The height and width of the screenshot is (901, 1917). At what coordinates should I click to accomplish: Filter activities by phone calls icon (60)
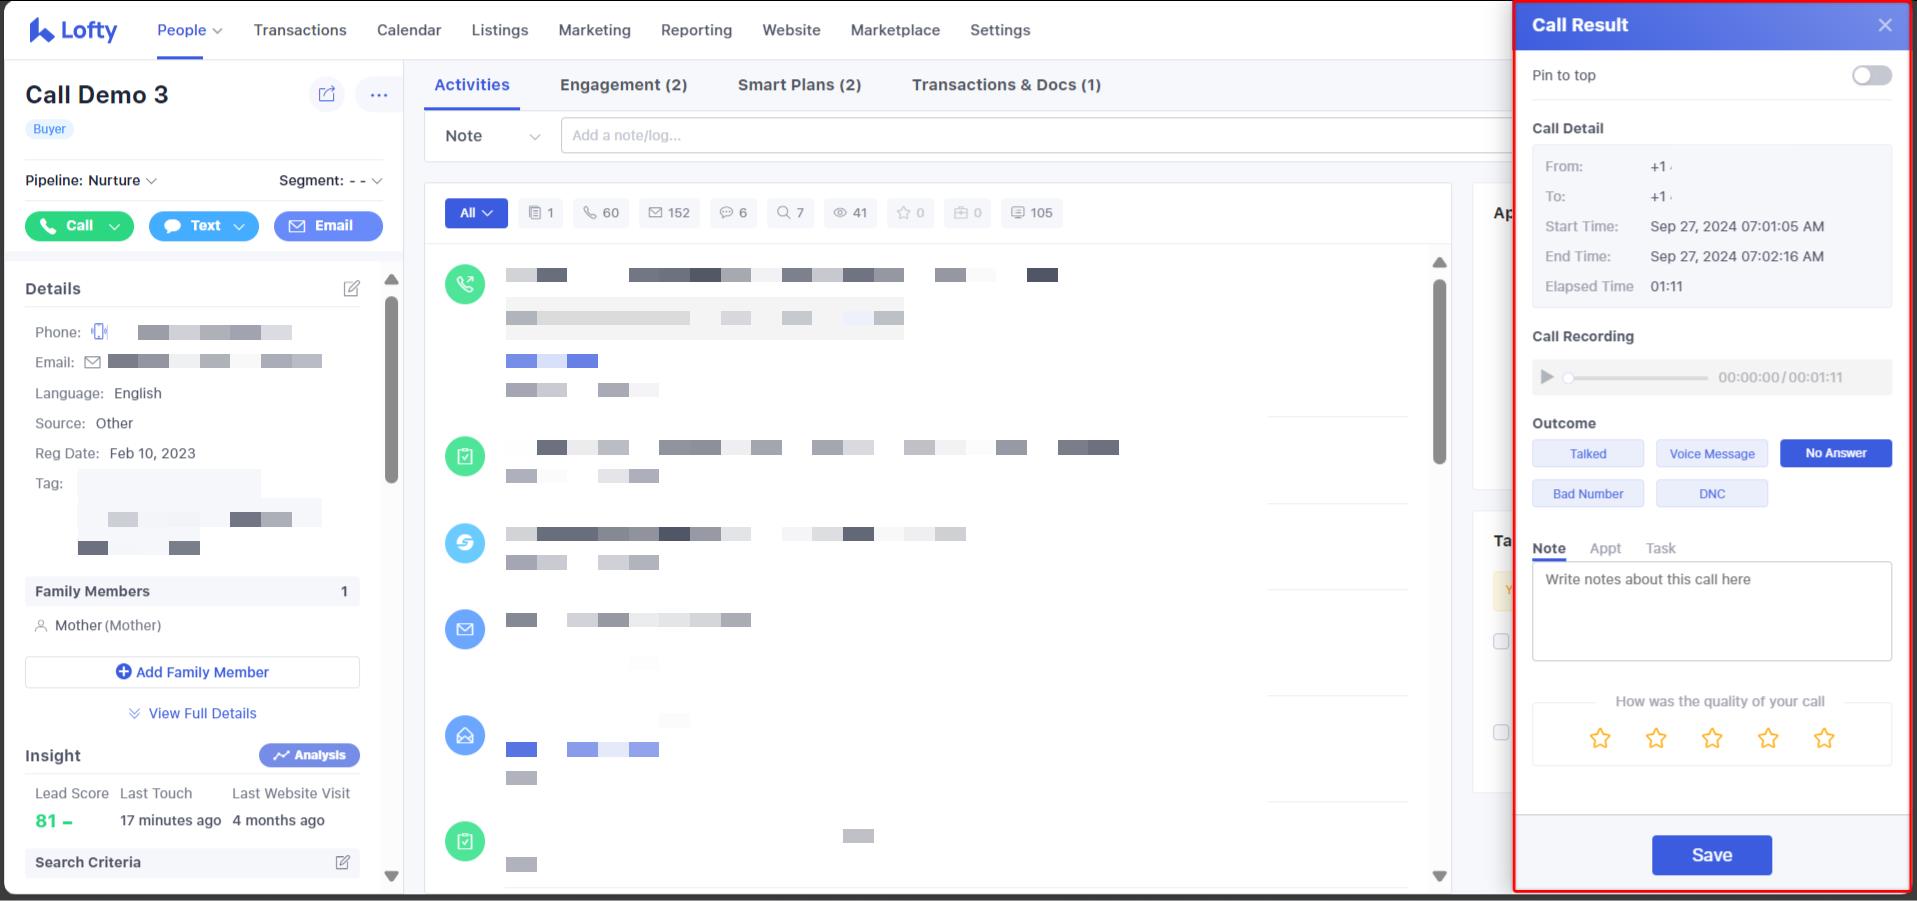(x=601, y=213)
